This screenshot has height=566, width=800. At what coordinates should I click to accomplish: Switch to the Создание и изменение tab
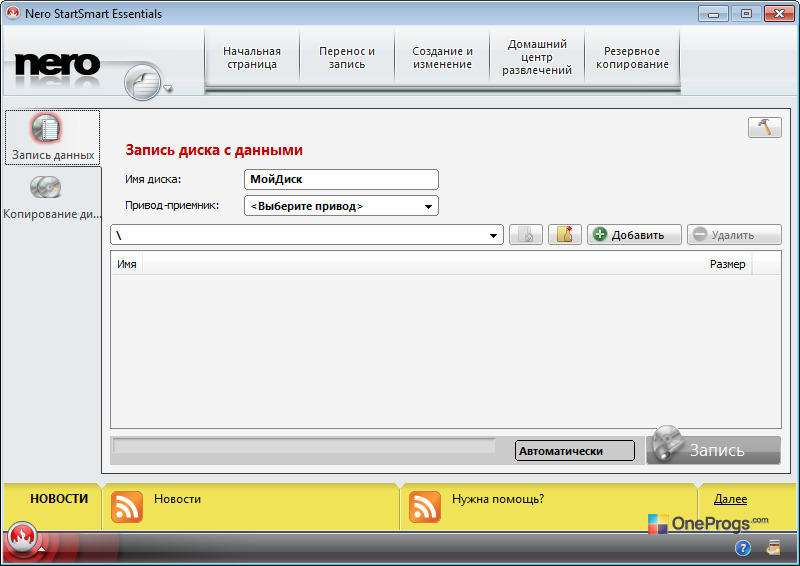[442, 58]
